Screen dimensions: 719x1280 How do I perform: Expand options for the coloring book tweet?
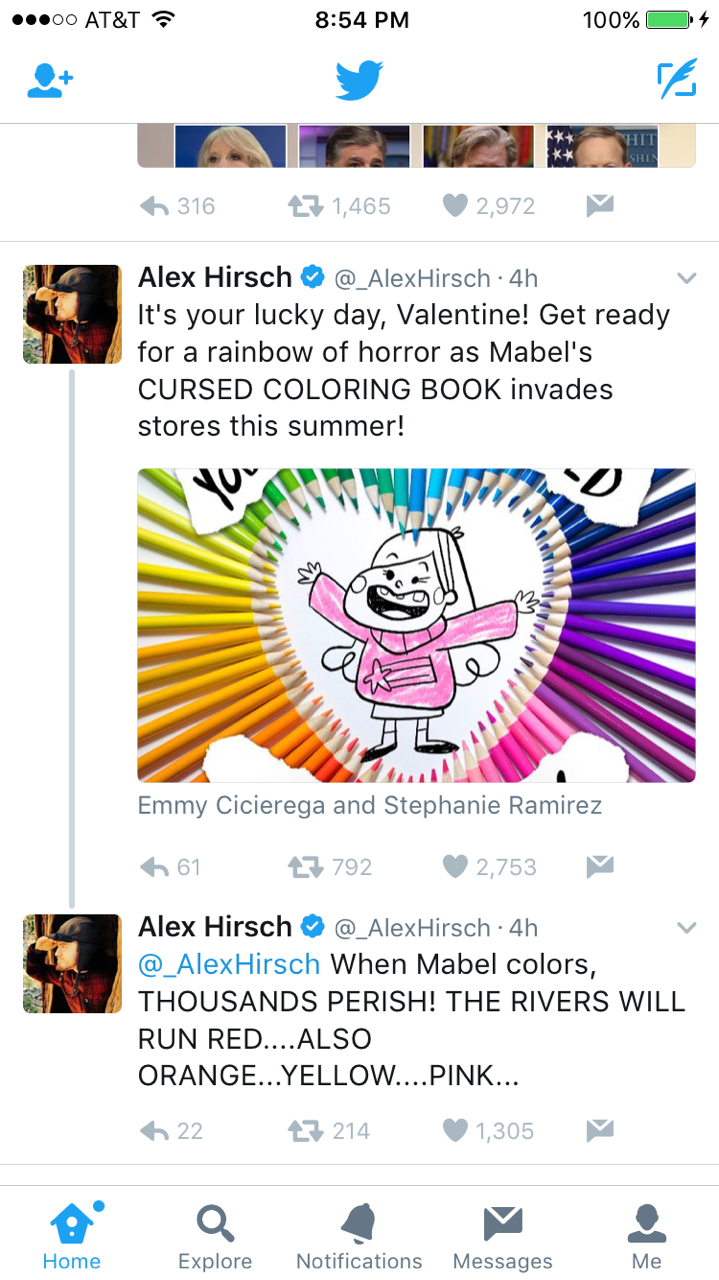point(686,279)
